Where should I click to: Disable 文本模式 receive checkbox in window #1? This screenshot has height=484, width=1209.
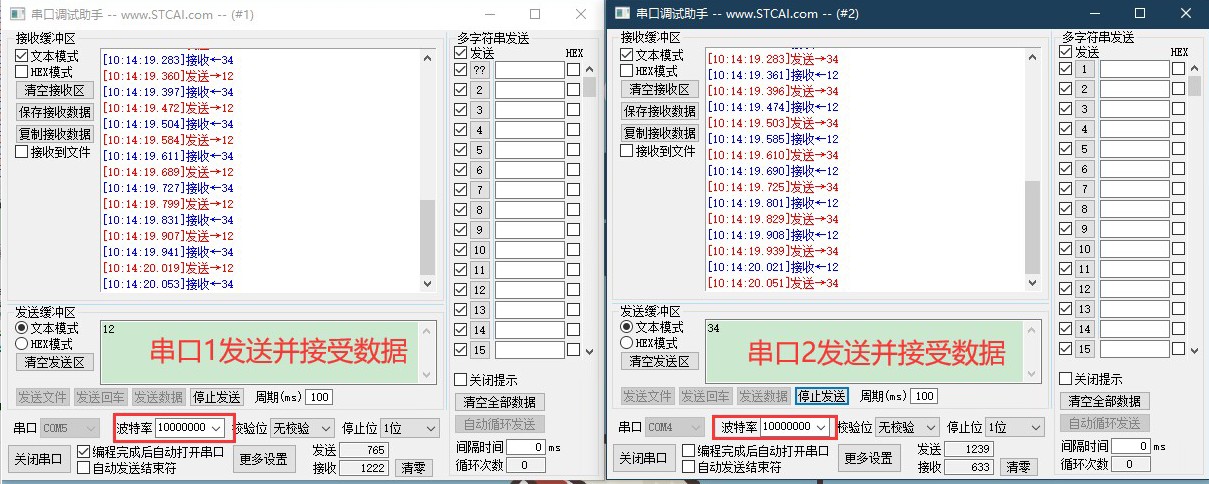(x=22, y=57)
